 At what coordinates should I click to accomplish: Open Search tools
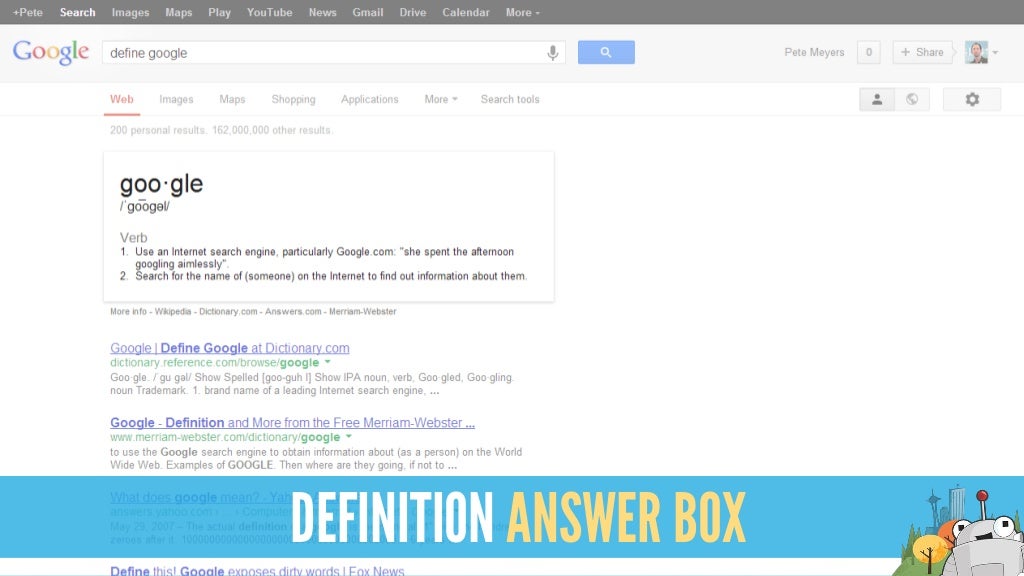(510, 99)
